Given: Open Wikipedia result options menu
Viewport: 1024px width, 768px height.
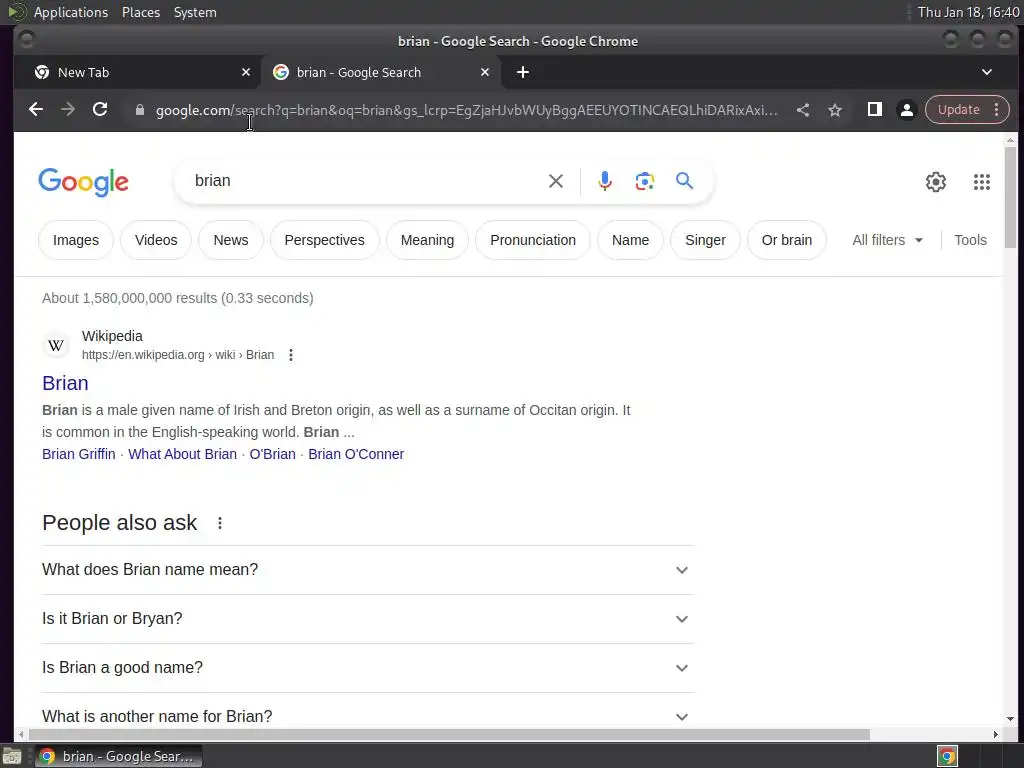Looking at the screenshot, I should (291, 355).
